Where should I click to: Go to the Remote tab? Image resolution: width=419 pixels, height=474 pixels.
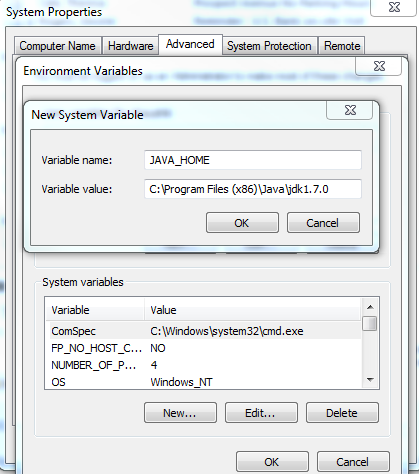click(342, 46)
